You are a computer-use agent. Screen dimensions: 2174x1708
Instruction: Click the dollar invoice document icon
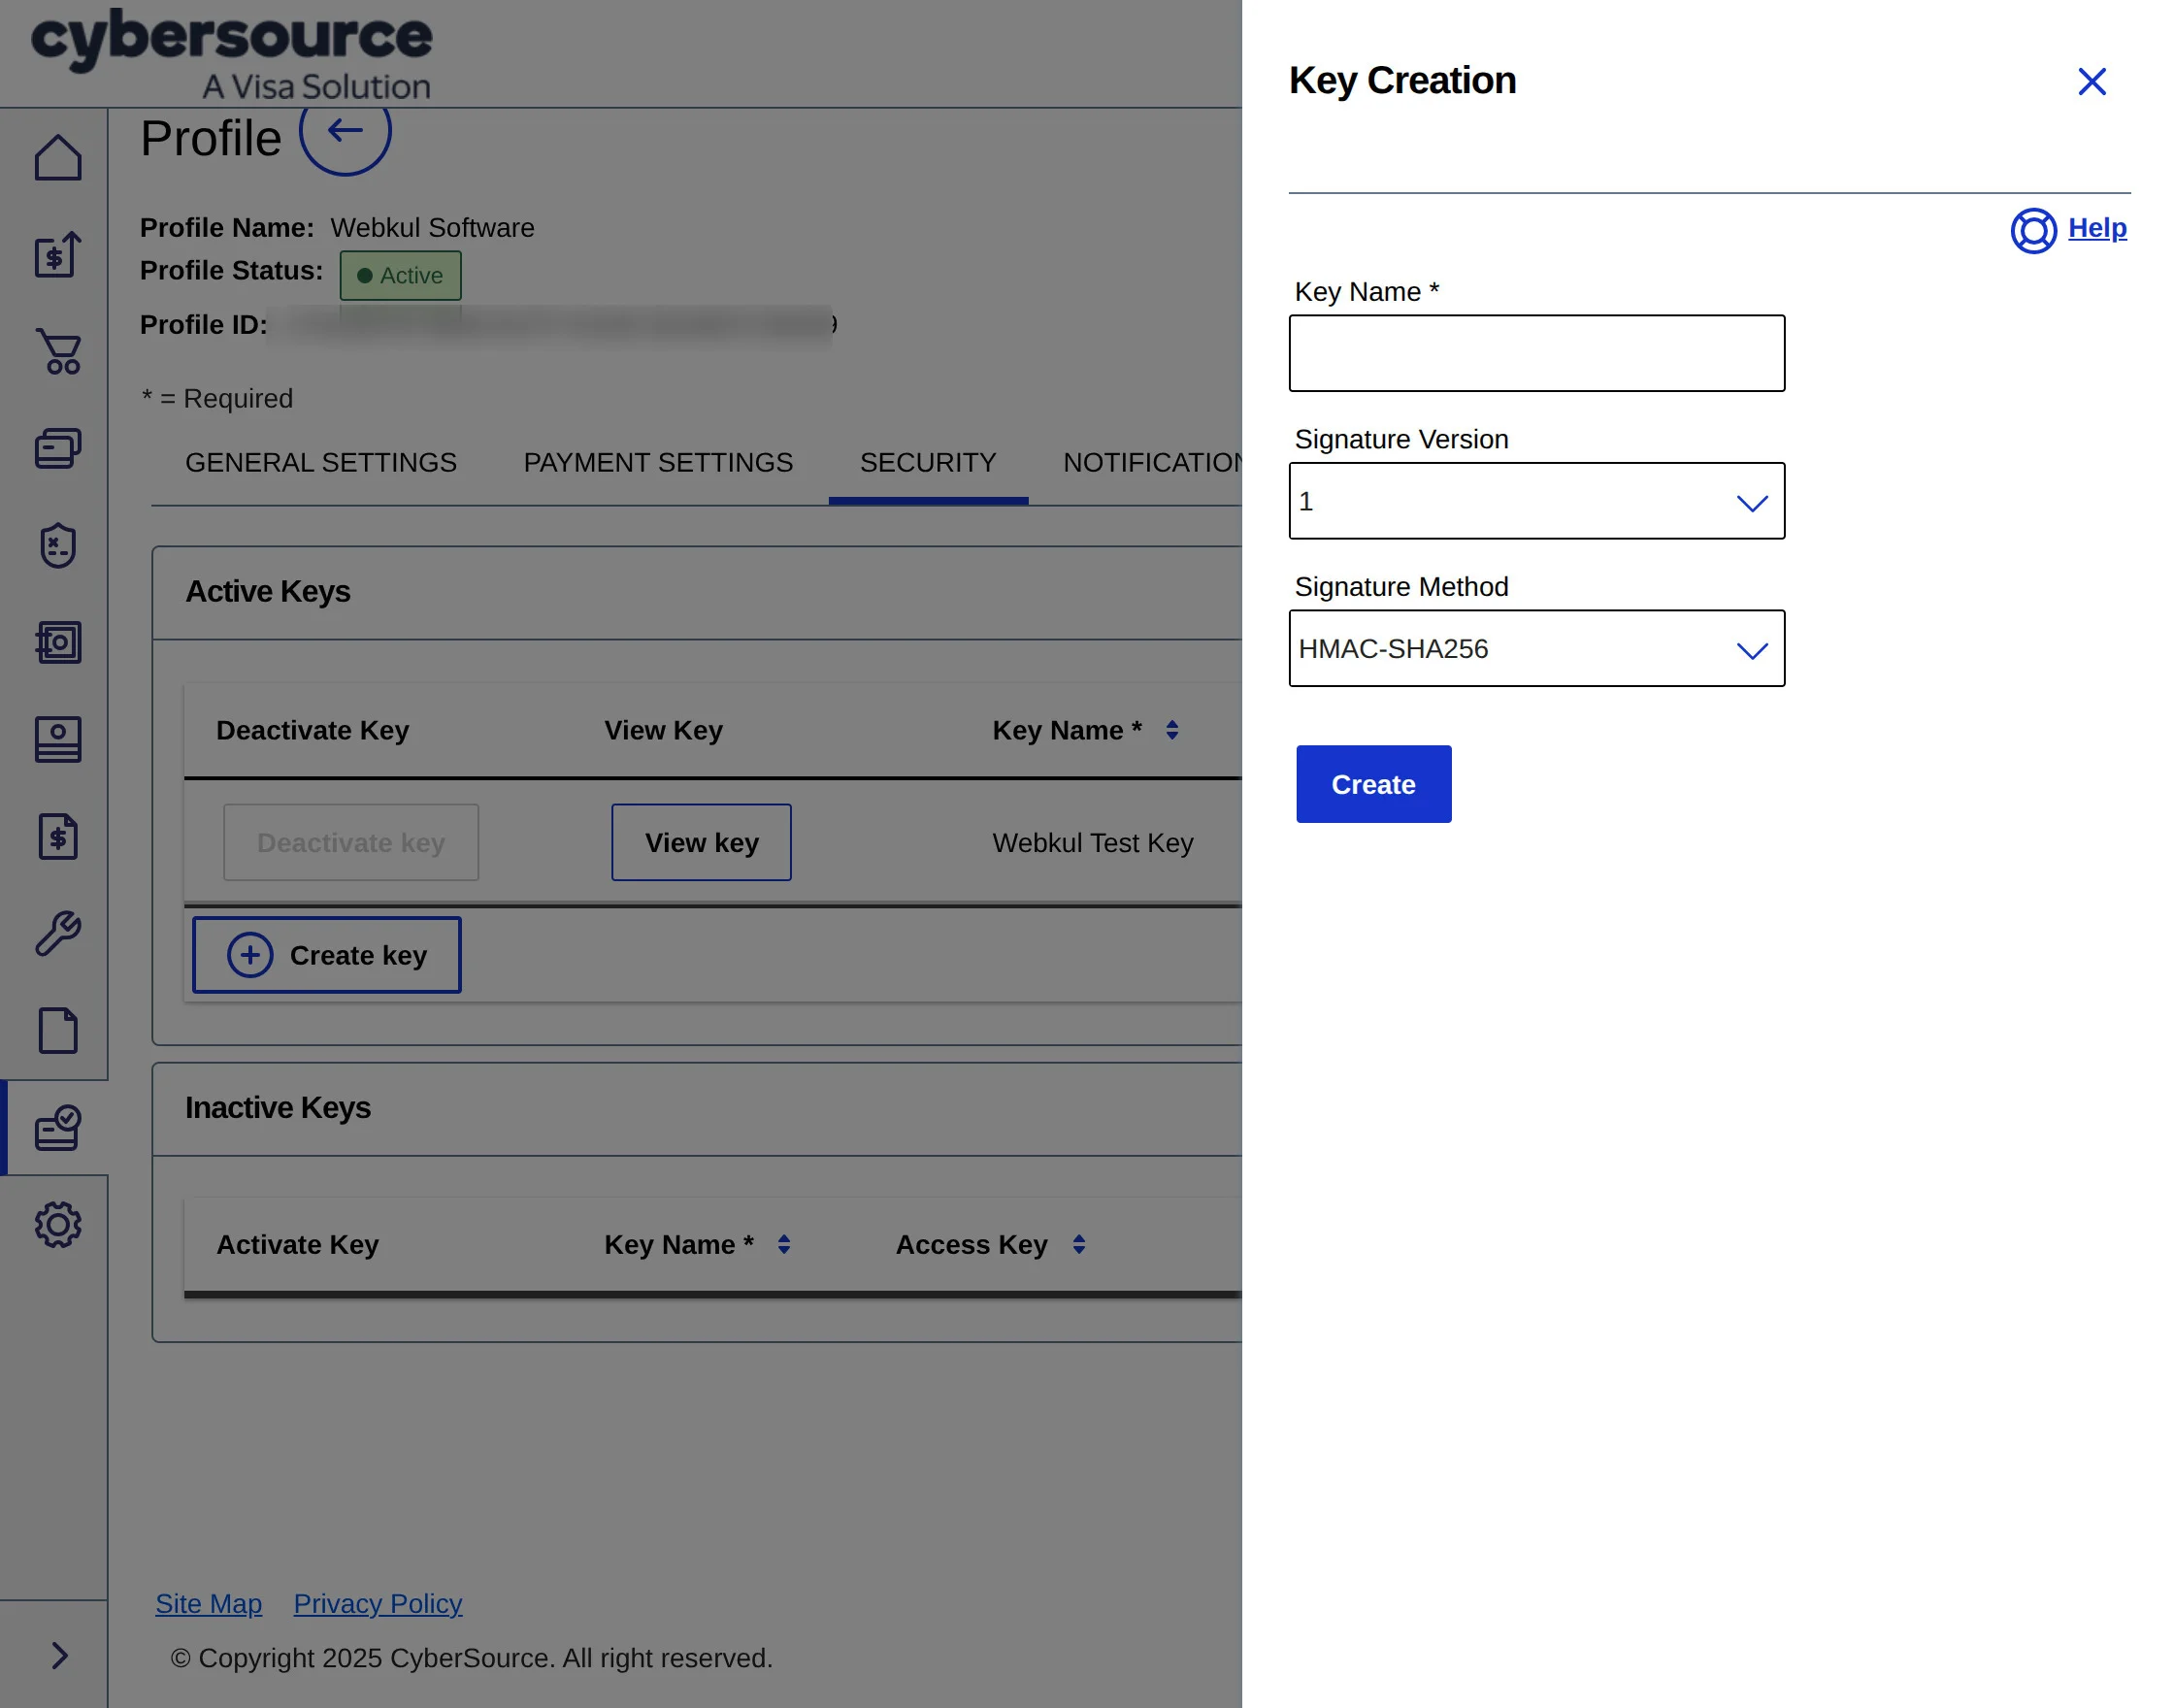pos(58,836)
